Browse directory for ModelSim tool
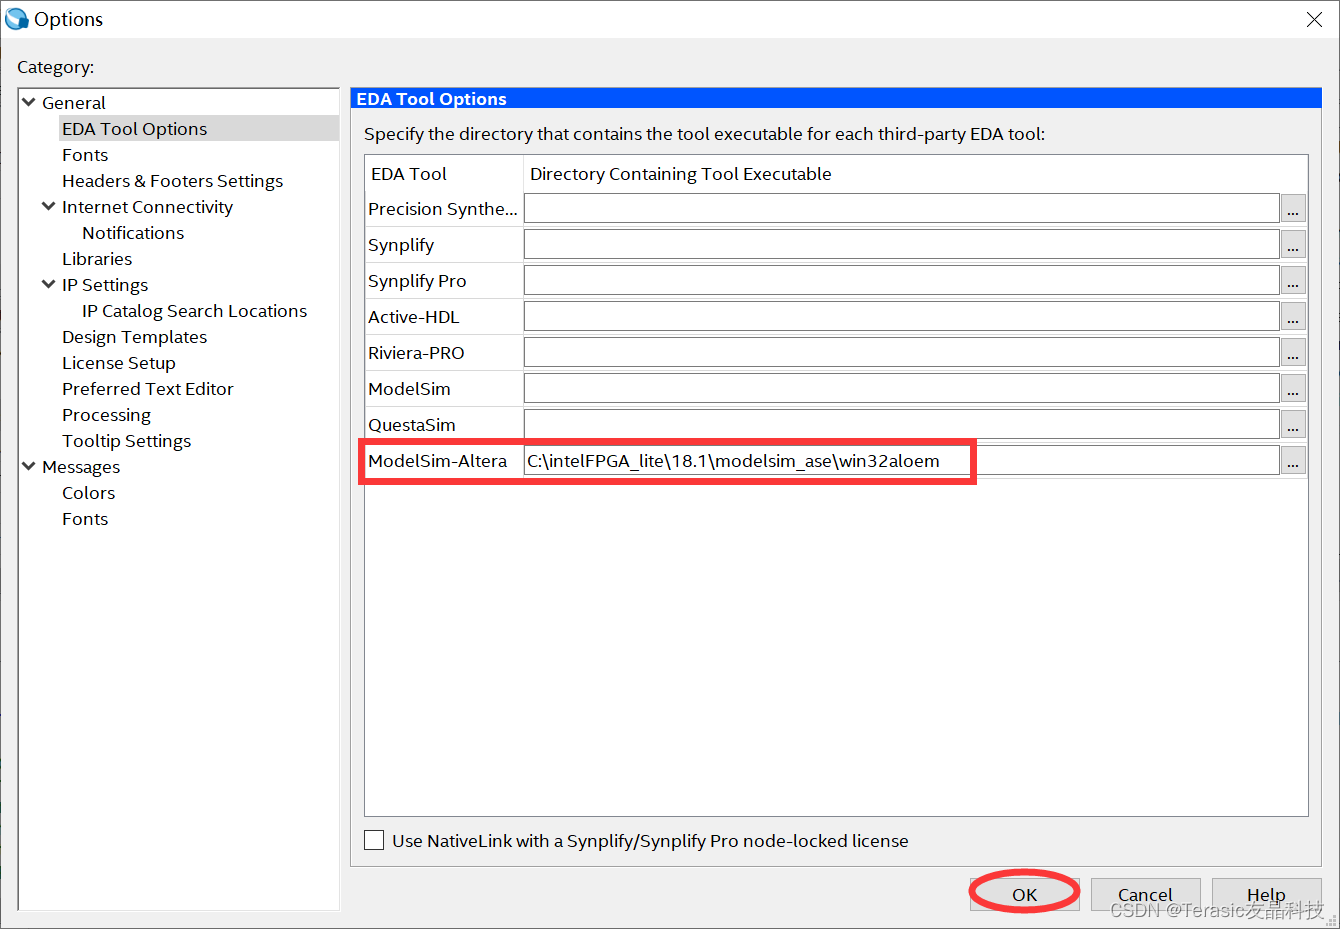The image size is (1340, 929). (1293, 388)
